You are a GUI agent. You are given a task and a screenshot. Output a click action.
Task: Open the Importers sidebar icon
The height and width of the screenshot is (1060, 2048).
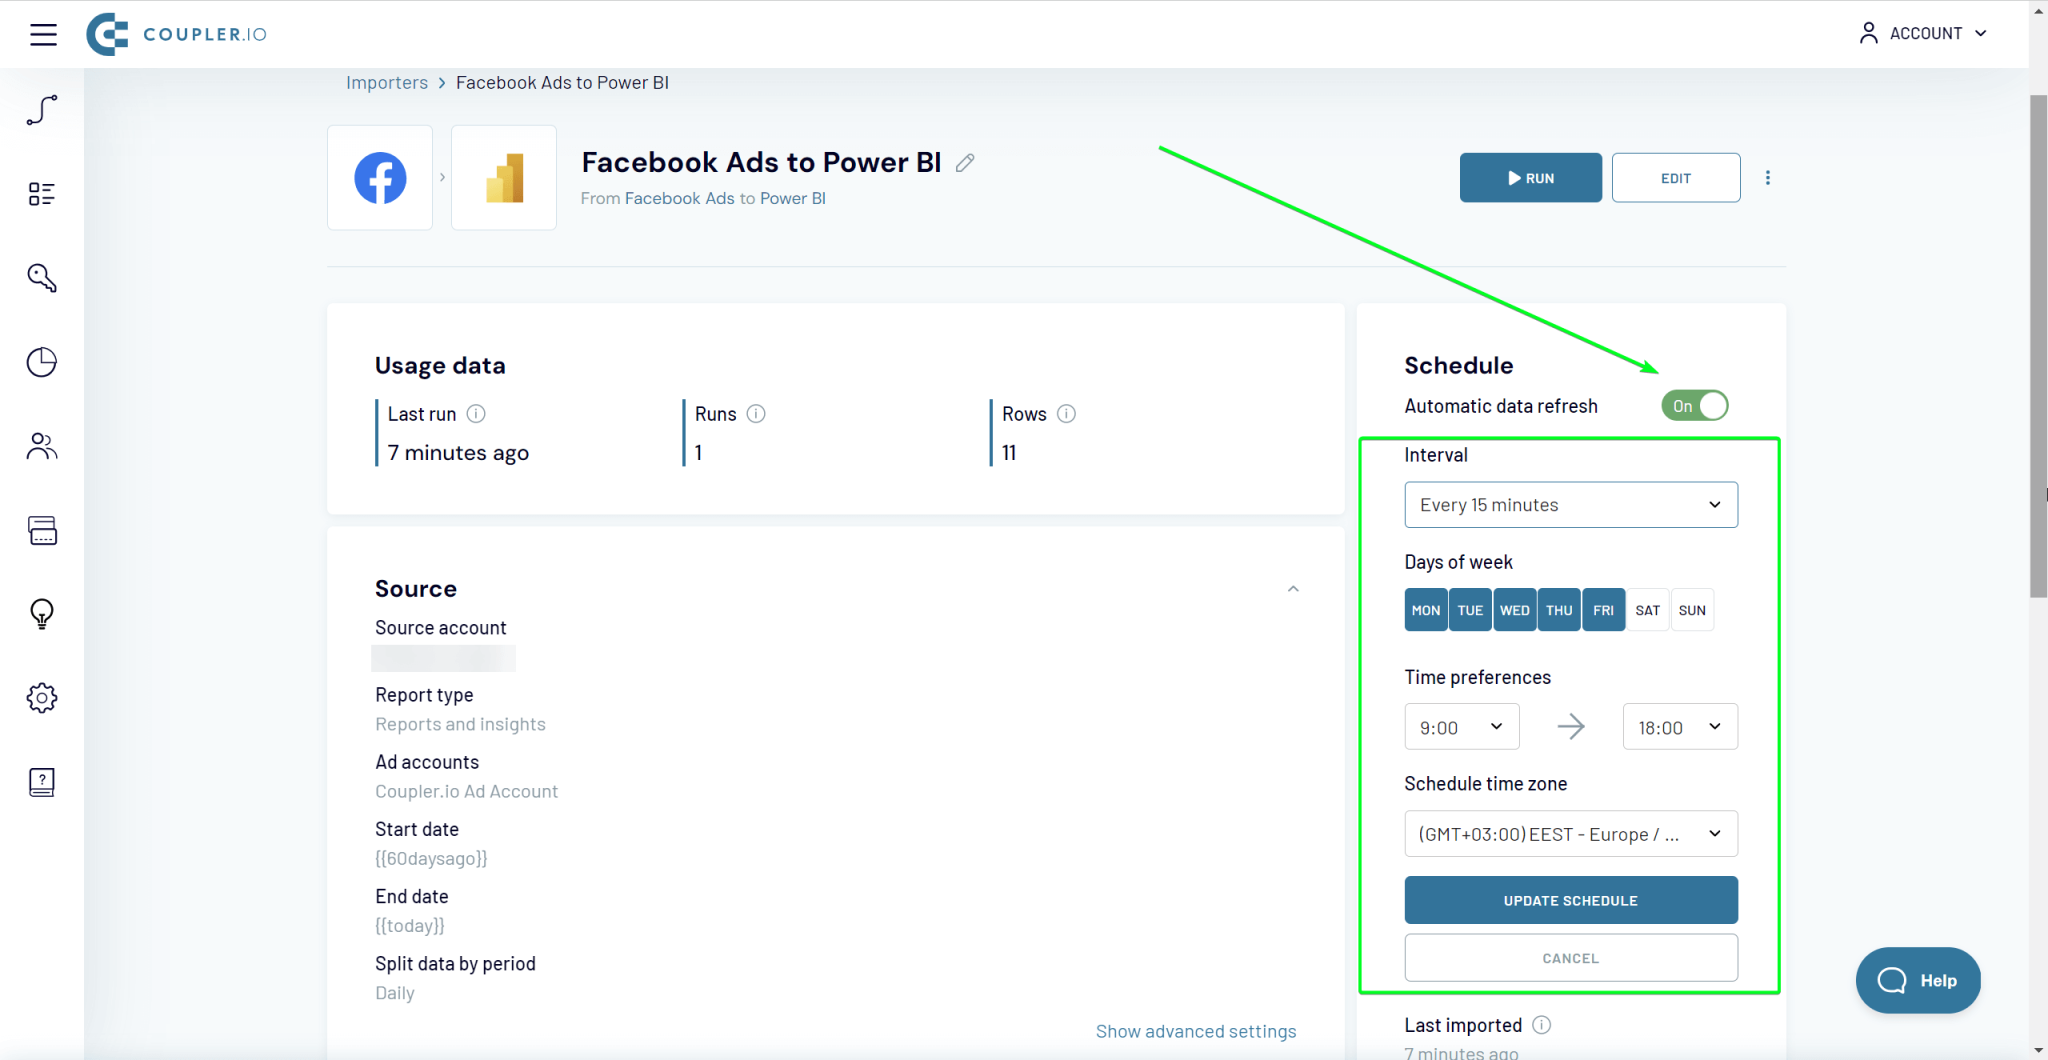click(x=41, y=111)
